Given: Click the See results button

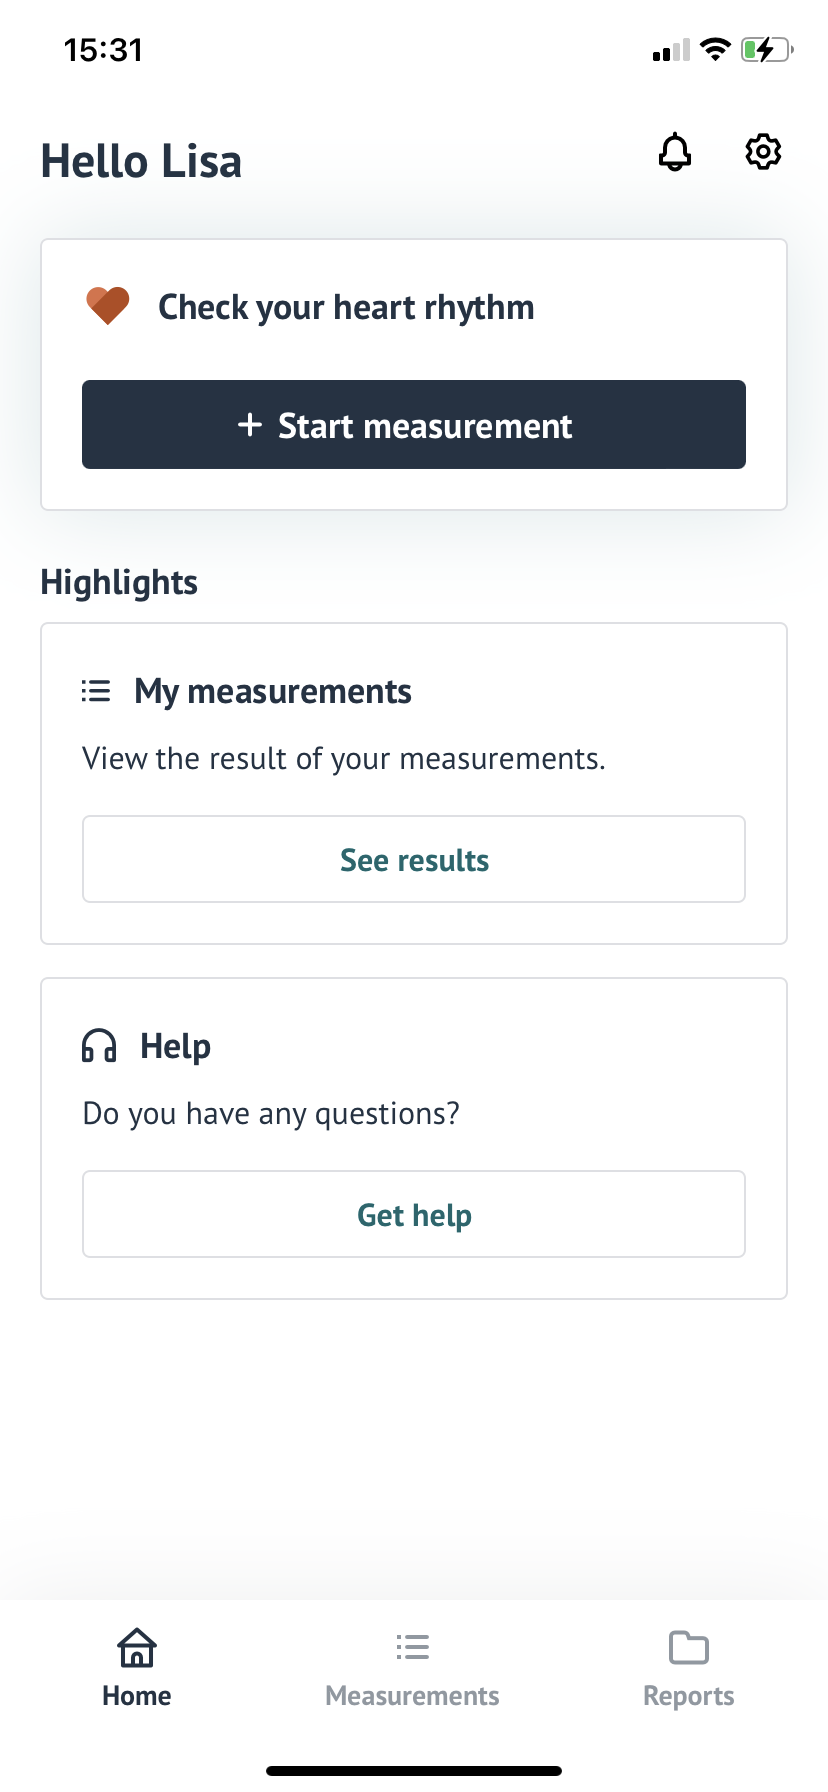Looking at the screenshot, I should [x=414, y=860].
